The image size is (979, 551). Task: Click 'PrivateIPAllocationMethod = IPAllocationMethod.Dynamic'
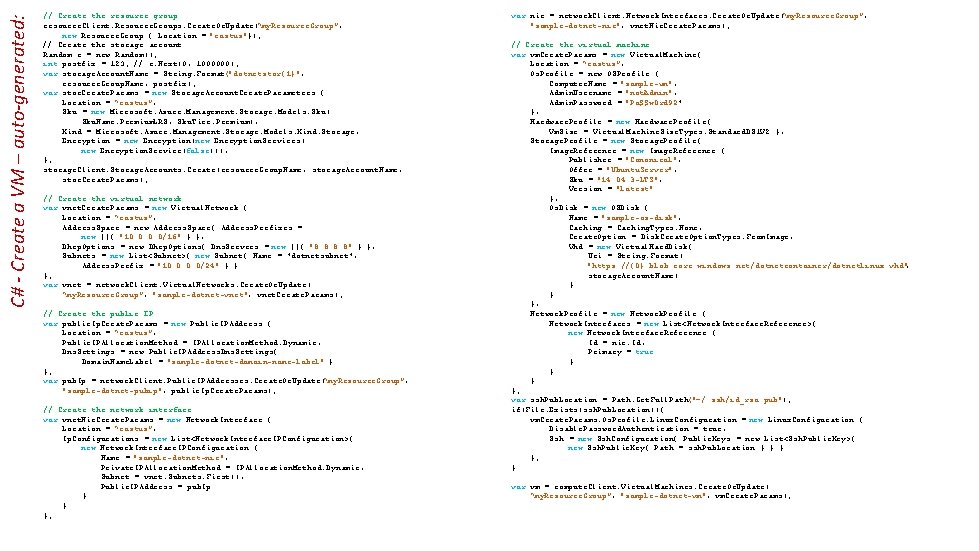[x=232, y=467]
